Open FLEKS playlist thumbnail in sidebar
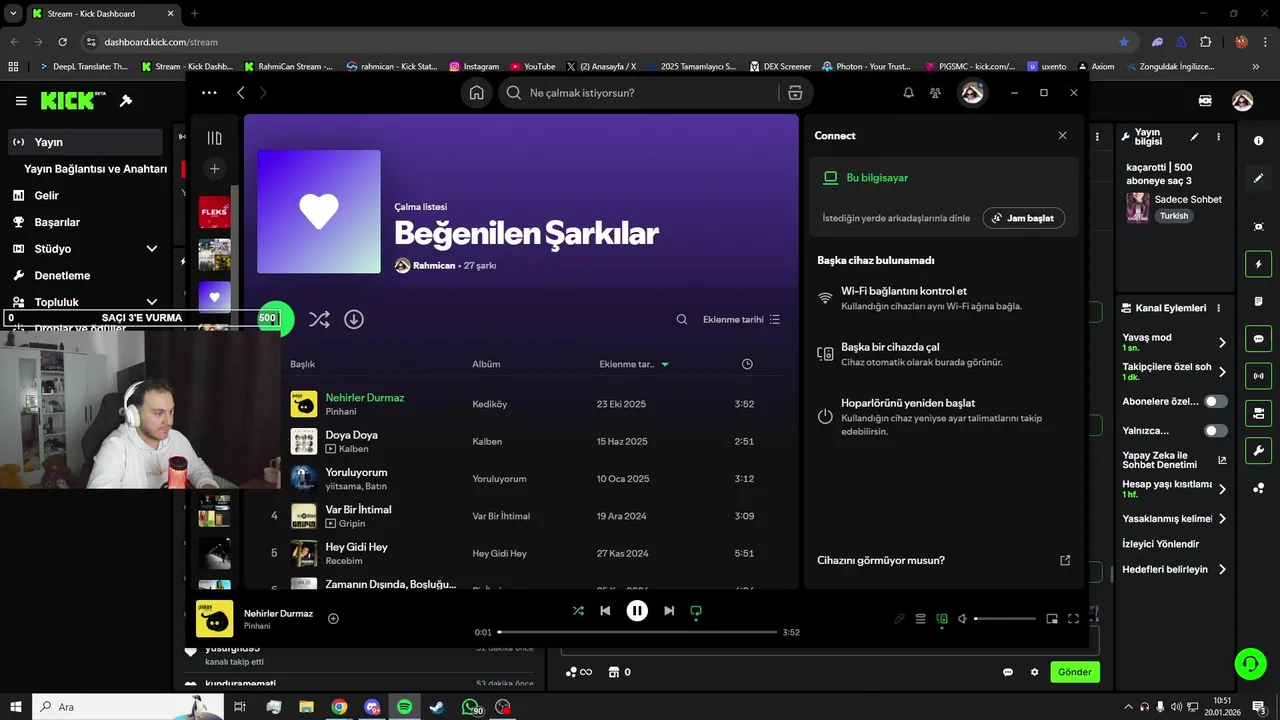The height and width of the screenshot is (720, 1280). coord(214,212)
